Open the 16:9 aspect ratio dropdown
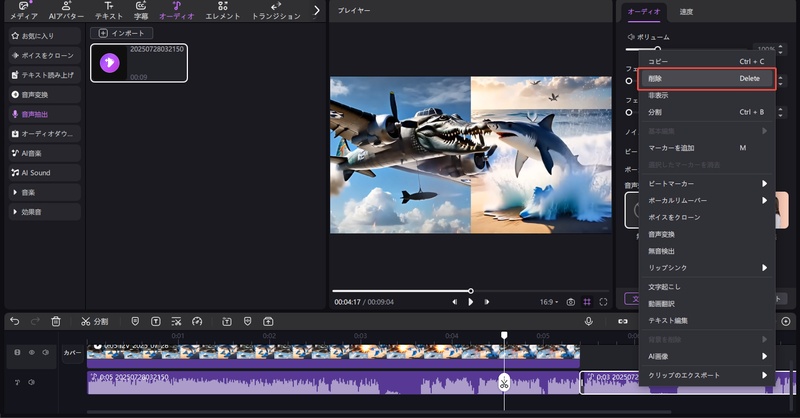 [x=549, y=302]
